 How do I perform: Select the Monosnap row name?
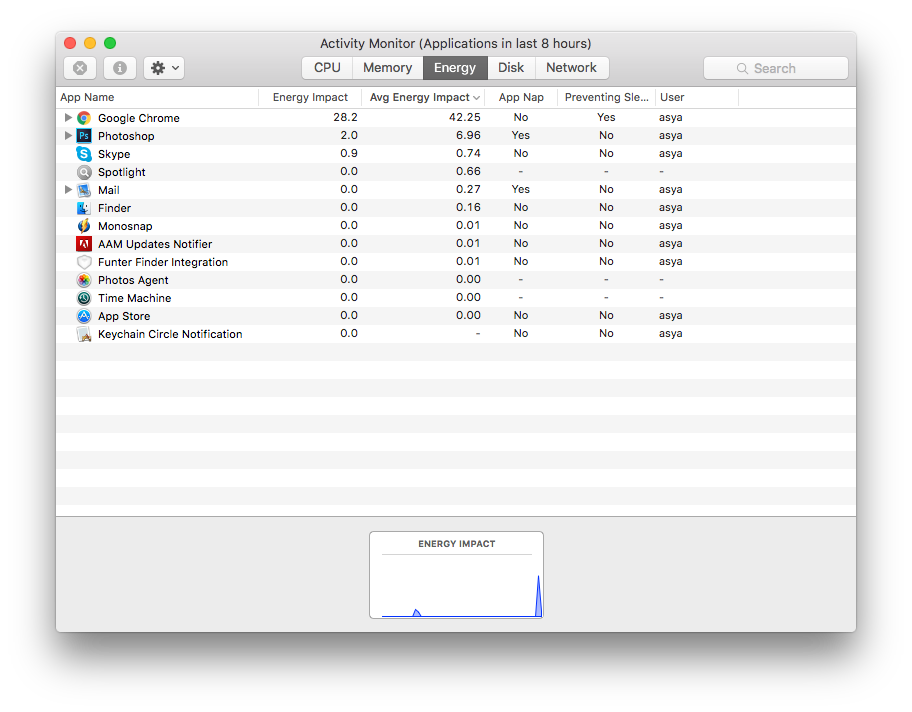point(125,226)
